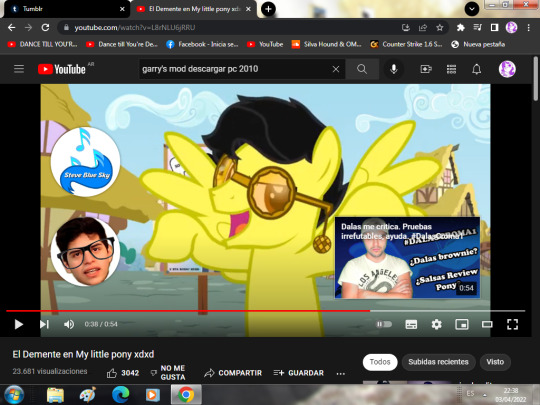This screenshot has height=405, width=540.
Task: Open Facebook - Inicia se... bookmark
Action: 202,44
